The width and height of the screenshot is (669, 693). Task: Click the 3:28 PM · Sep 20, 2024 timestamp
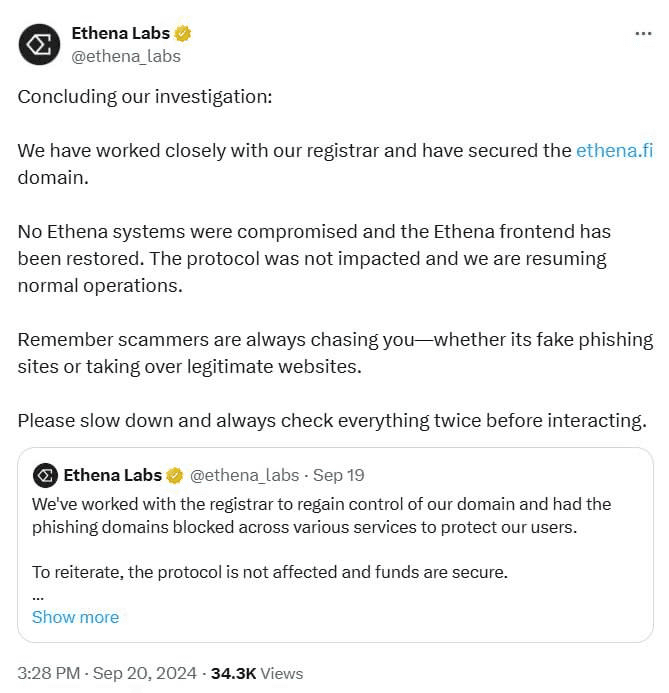pos(107,674)
